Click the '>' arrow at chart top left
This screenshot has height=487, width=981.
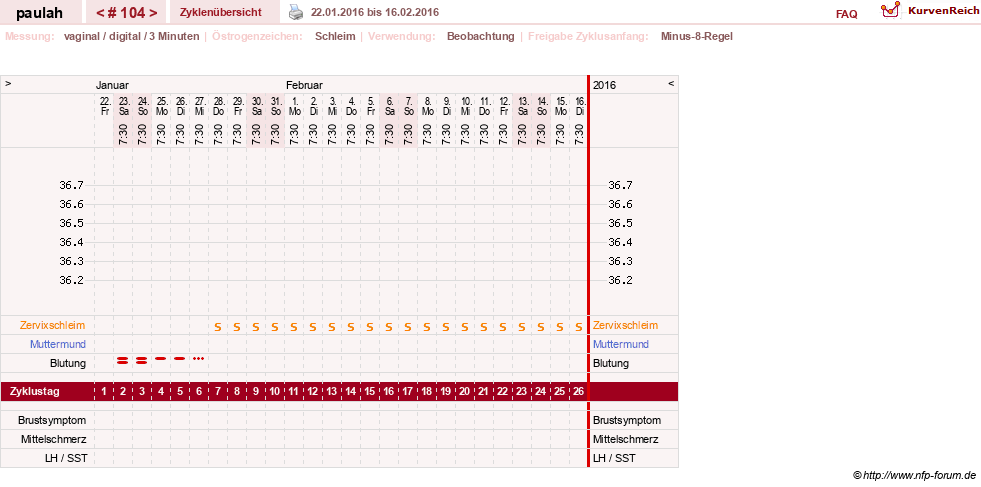click(8, 83)
